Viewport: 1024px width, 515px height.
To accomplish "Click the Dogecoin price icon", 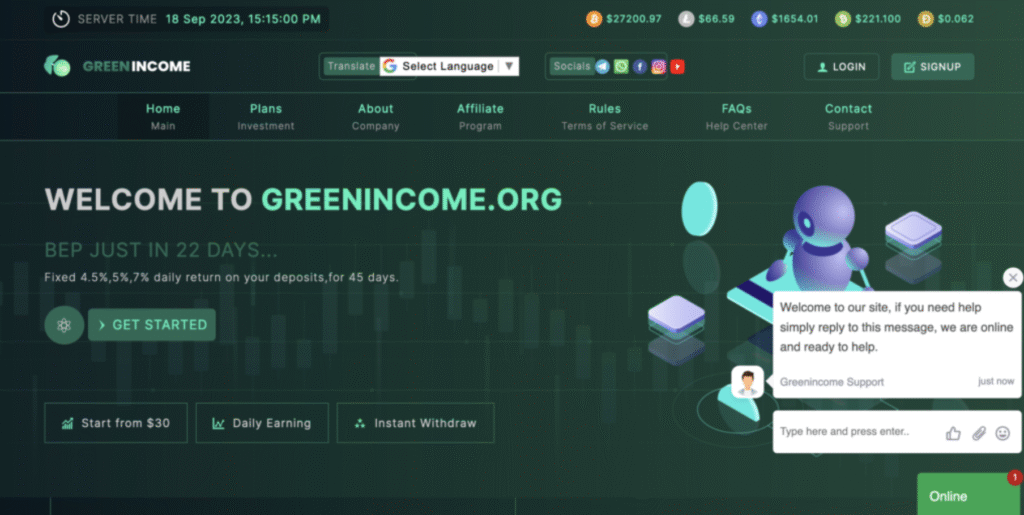I will click(x=925, y=19).
